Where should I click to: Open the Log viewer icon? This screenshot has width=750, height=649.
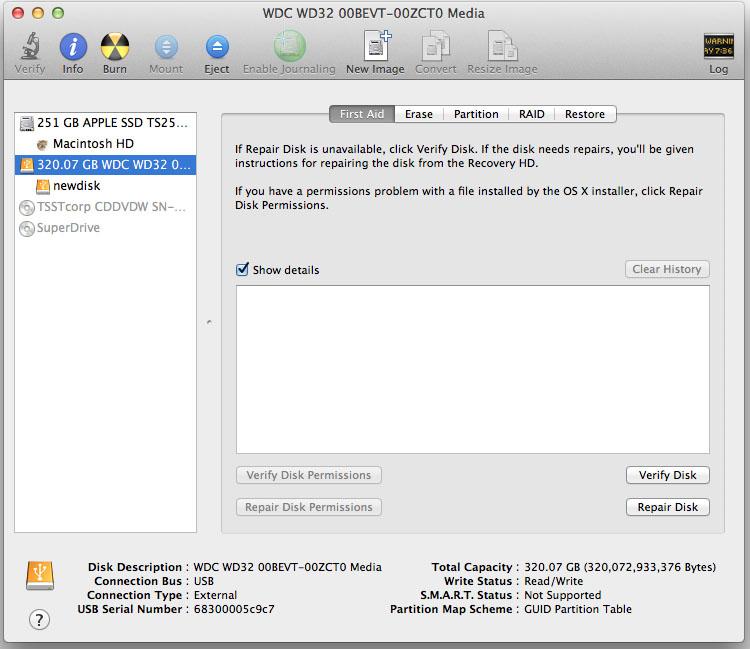(718, 46)
